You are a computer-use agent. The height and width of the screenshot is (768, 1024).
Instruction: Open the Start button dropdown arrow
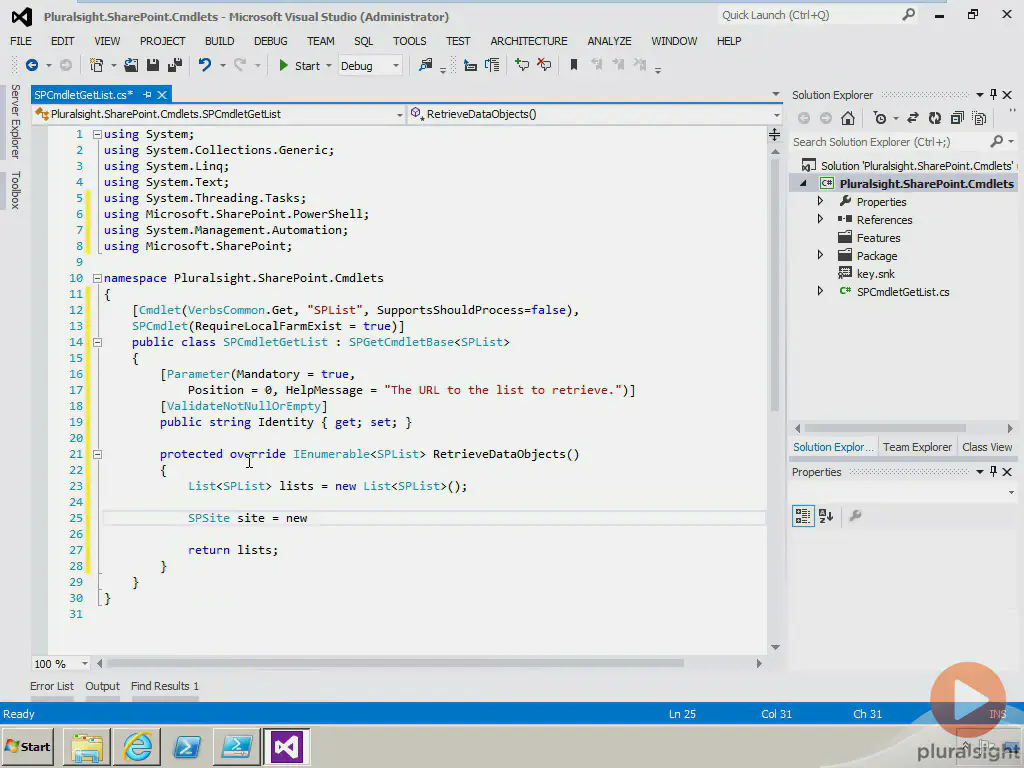[x=328, y=65]
